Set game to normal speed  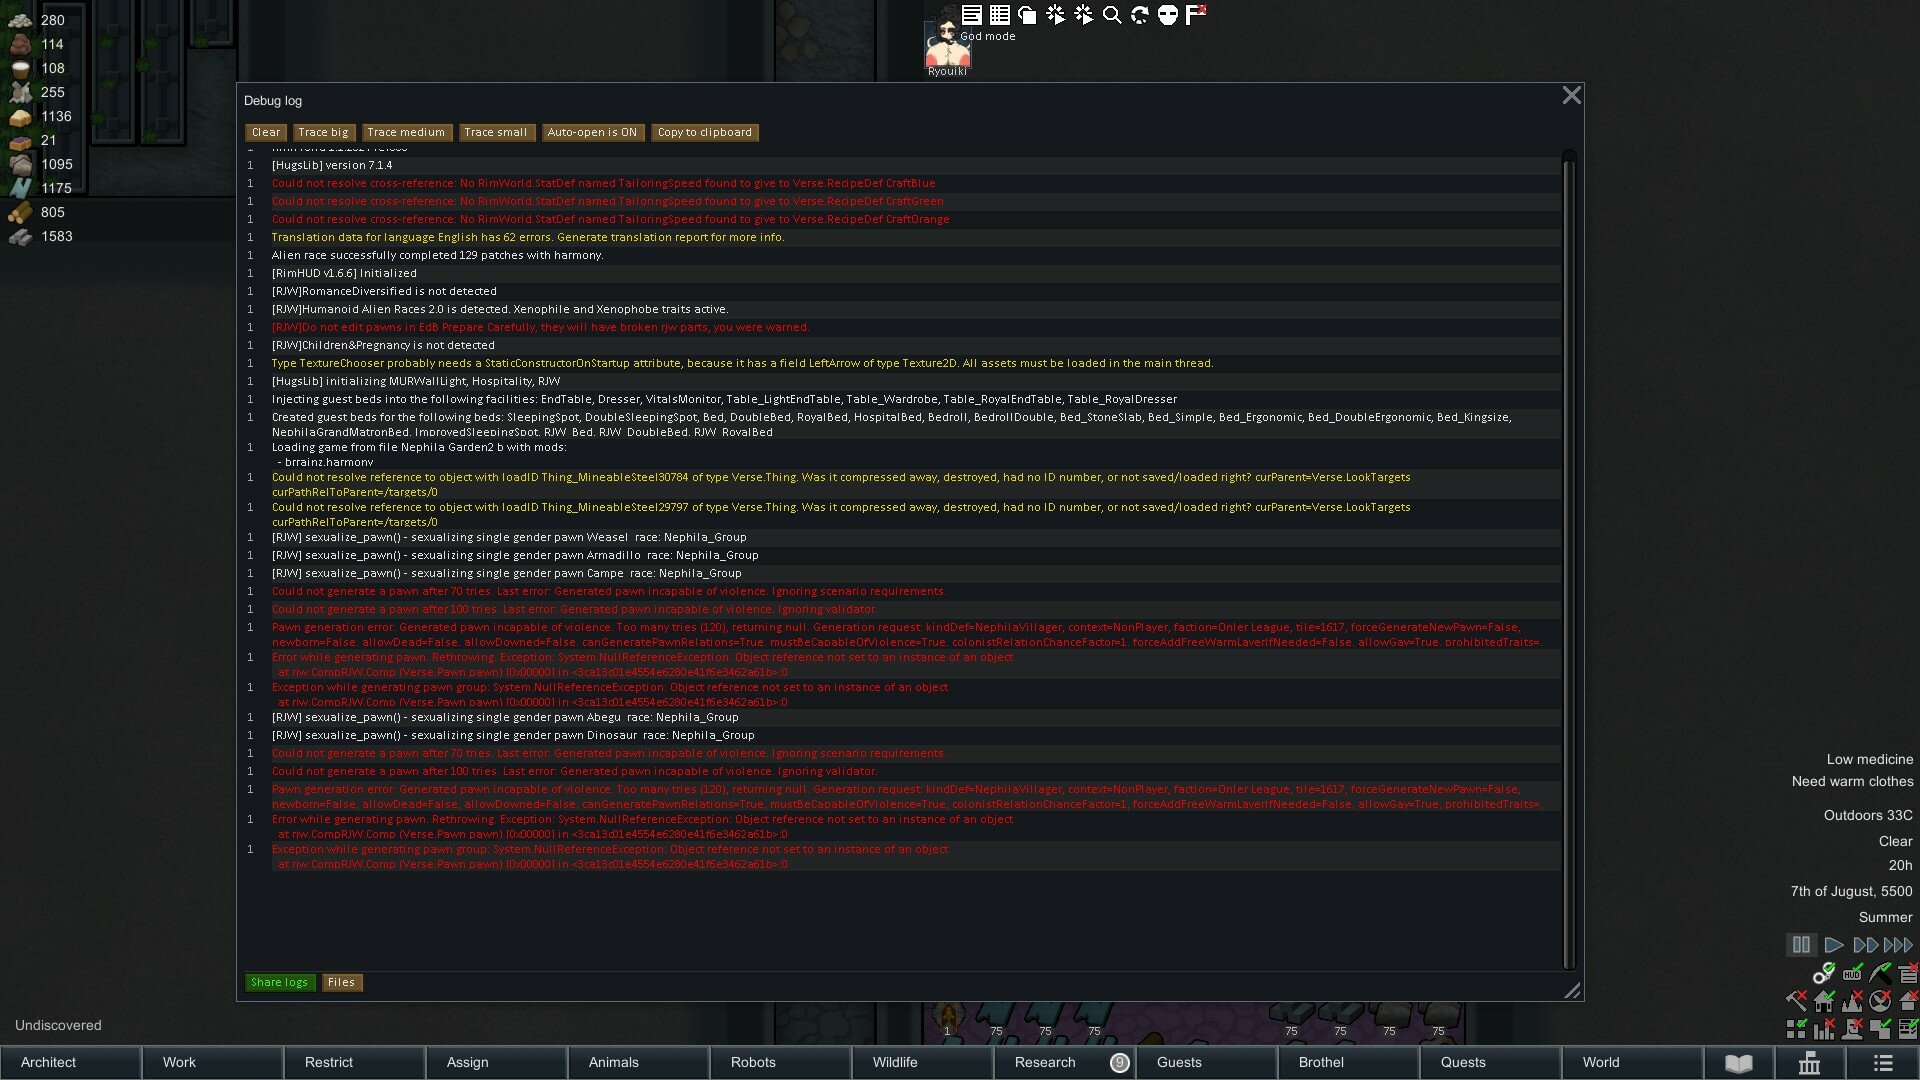(x=1833, y=945)
